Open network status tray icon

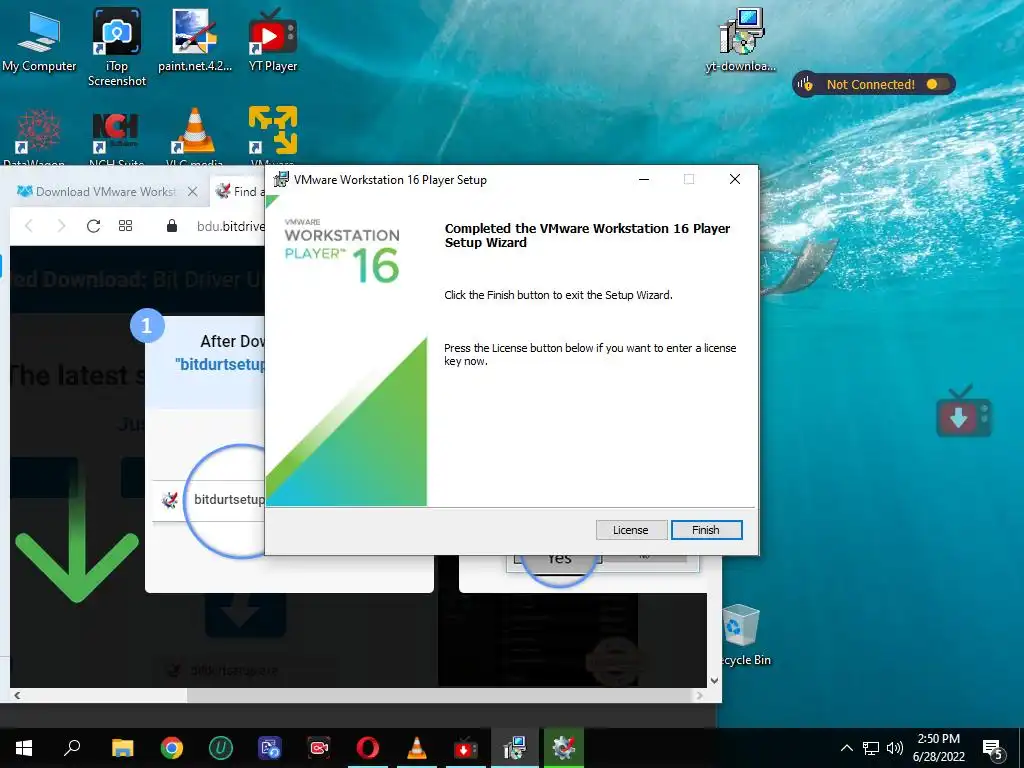pyautogui.click(x=871, y=748)
